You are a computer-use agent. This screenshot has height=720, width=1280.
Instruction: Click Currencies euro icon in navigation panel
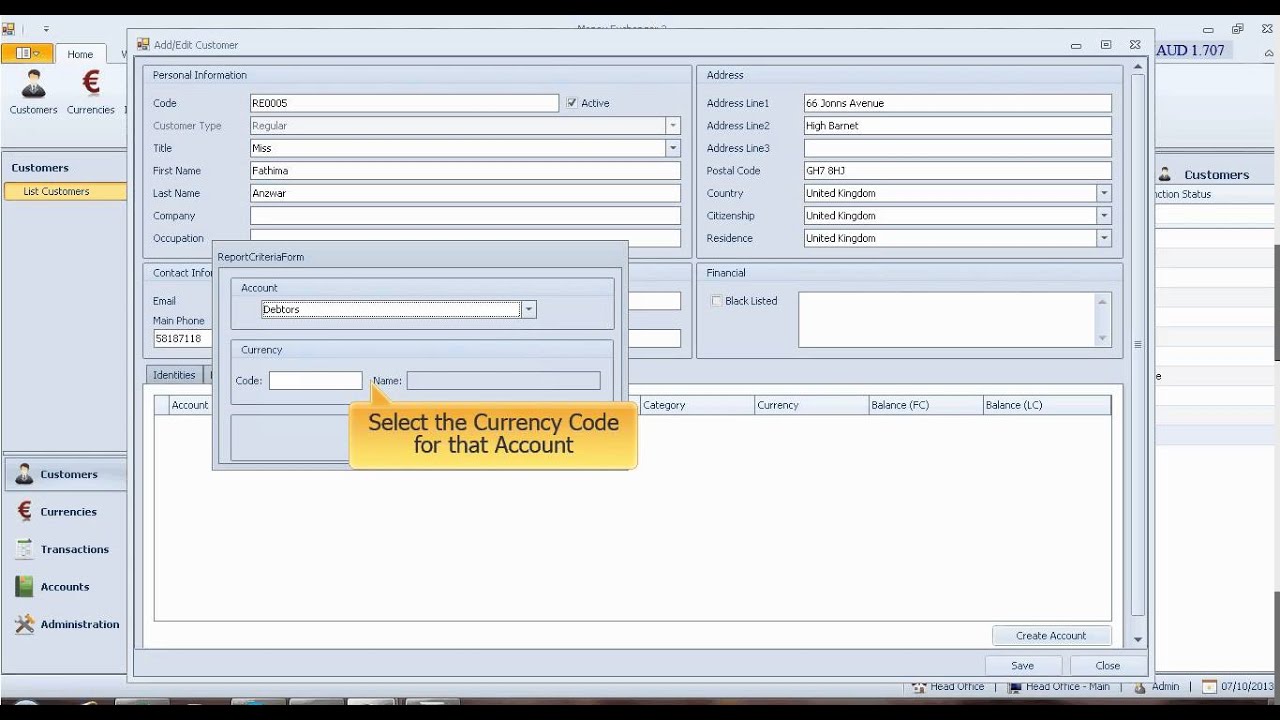(24, 511)
